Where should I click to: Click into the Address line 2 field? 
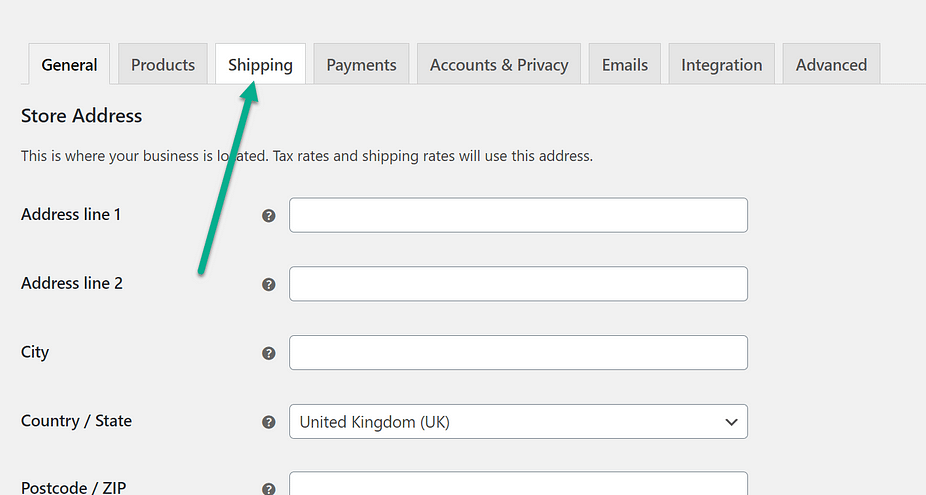click(x=518, y=284)
